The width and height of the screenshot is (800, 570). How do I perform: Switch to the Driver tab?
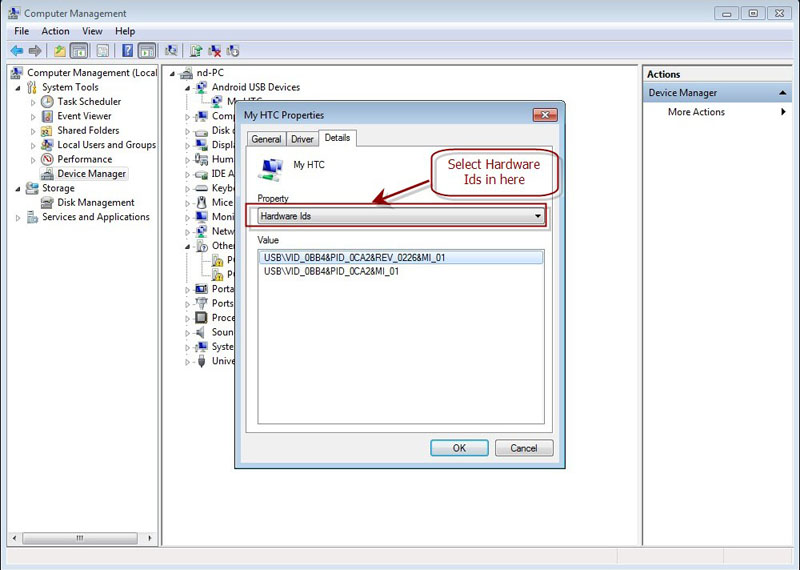click(302, 139)
